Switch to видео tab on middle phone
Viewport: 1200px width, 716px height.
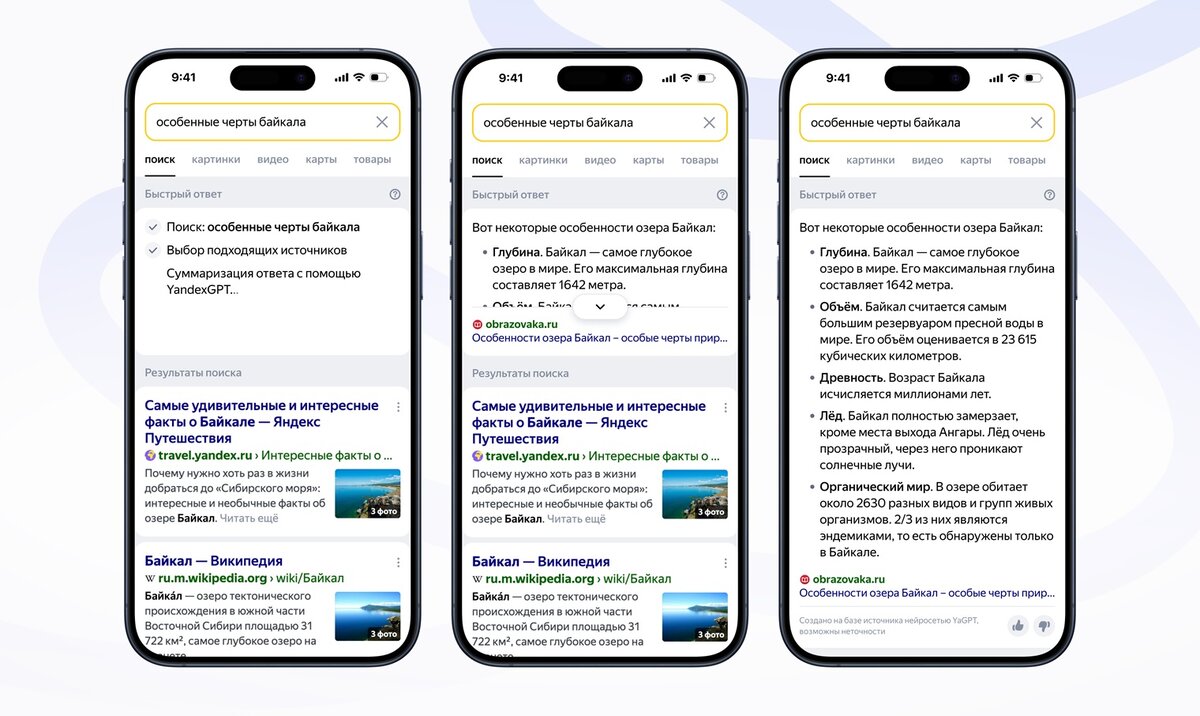tap(600, 160)
